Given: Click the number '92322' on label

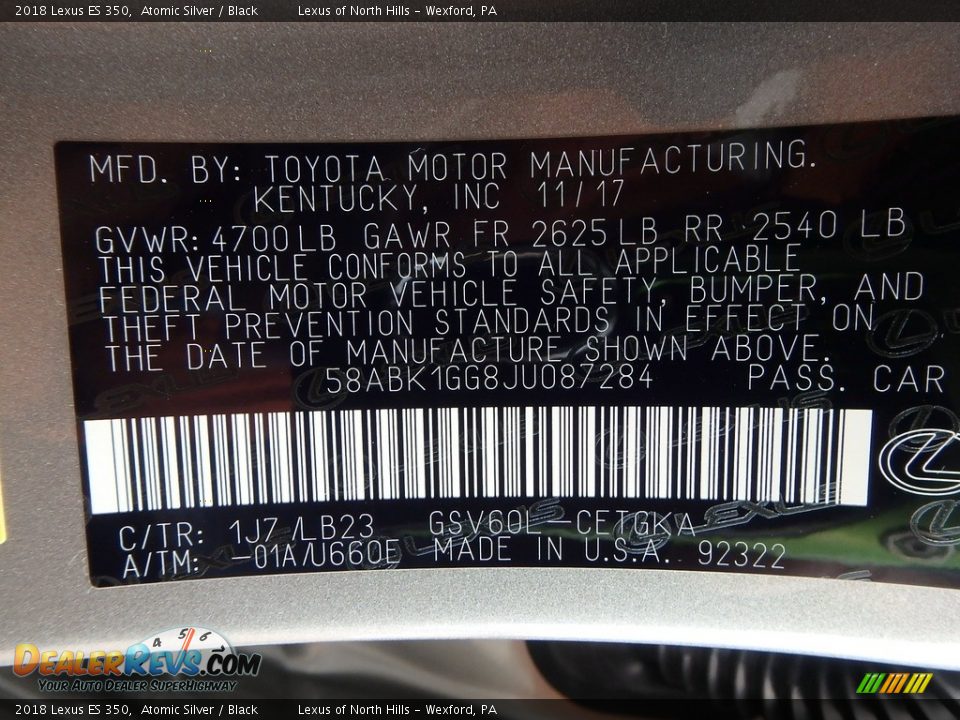Looking at the screenshot, I should (741, 555).
